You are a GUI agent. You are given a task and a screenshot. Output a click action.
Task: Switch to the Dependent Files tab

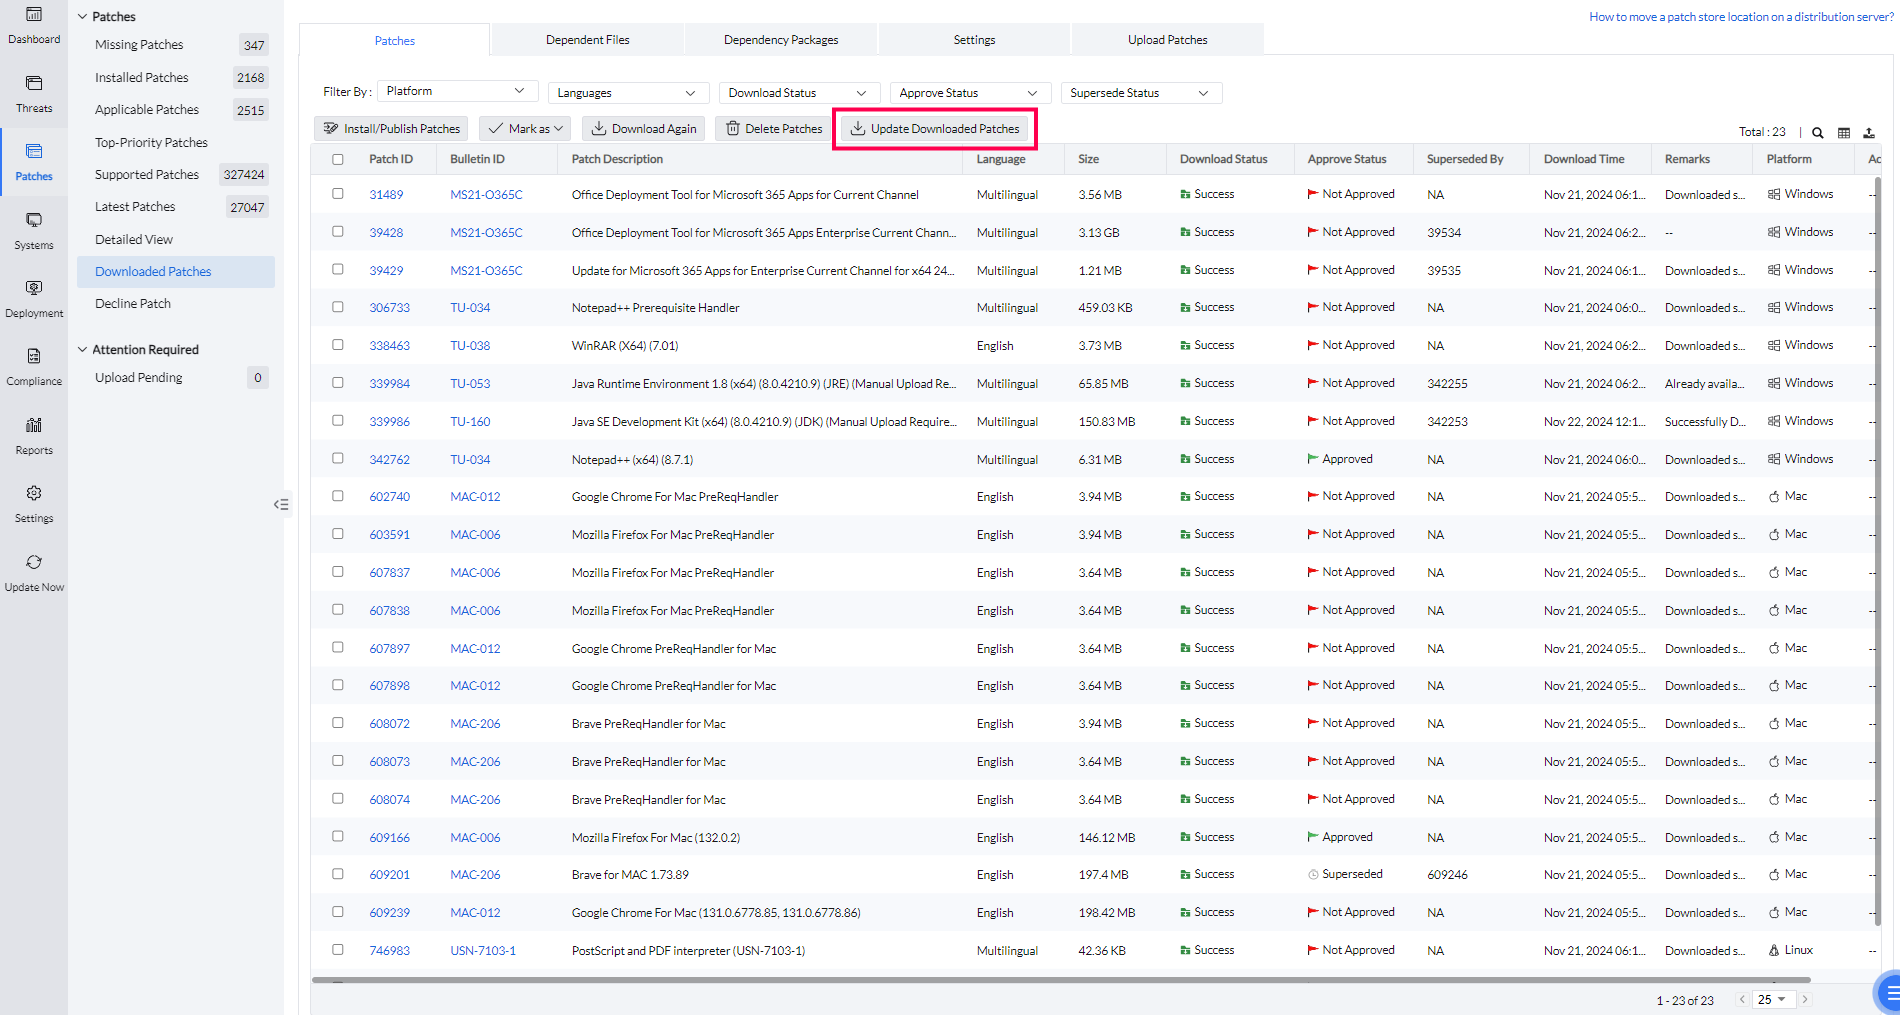(x=587, y=40)
